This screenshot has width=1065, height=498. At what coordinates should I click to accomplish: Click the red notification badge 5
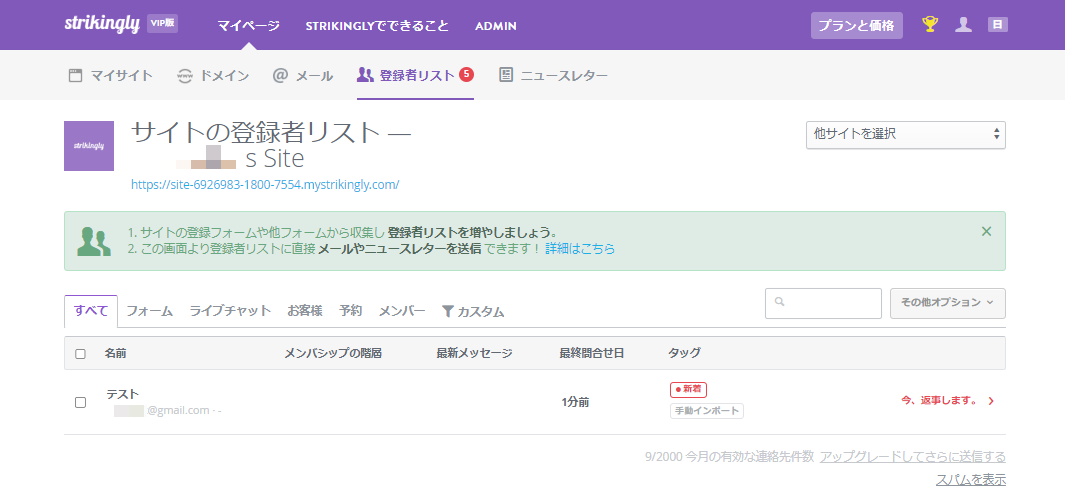point(466,74)
